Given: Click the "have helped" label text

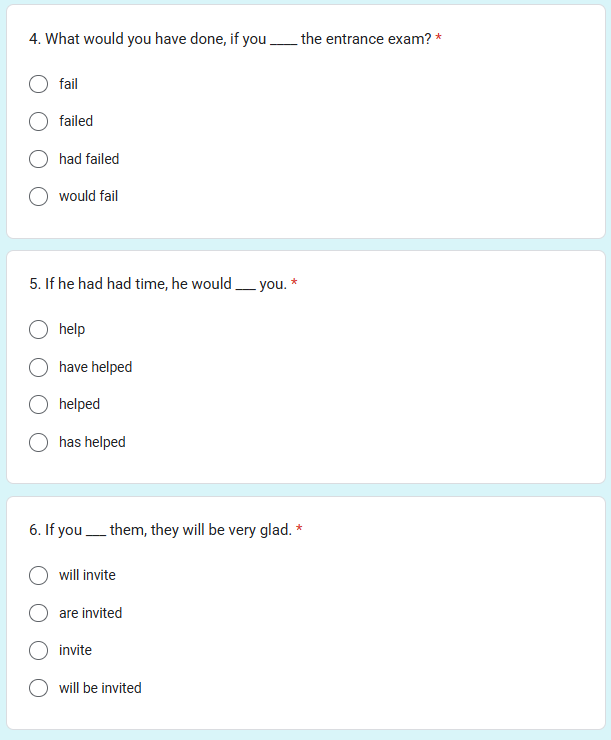Looking at the screenshot, I should (x=95, y=367).
